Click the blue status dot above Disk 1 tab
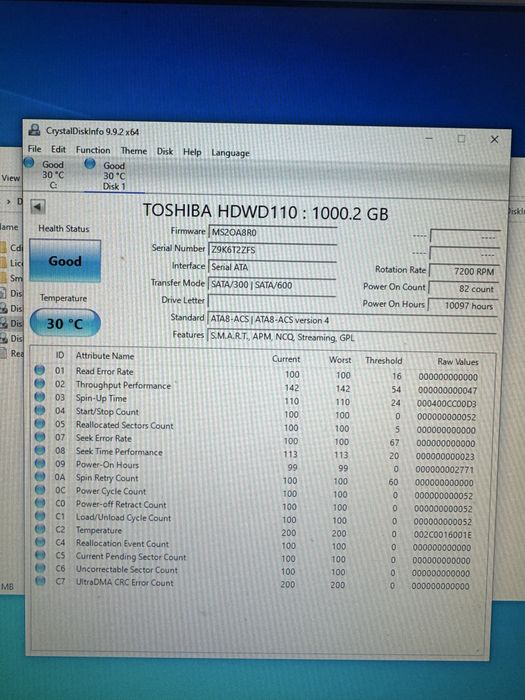 [90, 164]
